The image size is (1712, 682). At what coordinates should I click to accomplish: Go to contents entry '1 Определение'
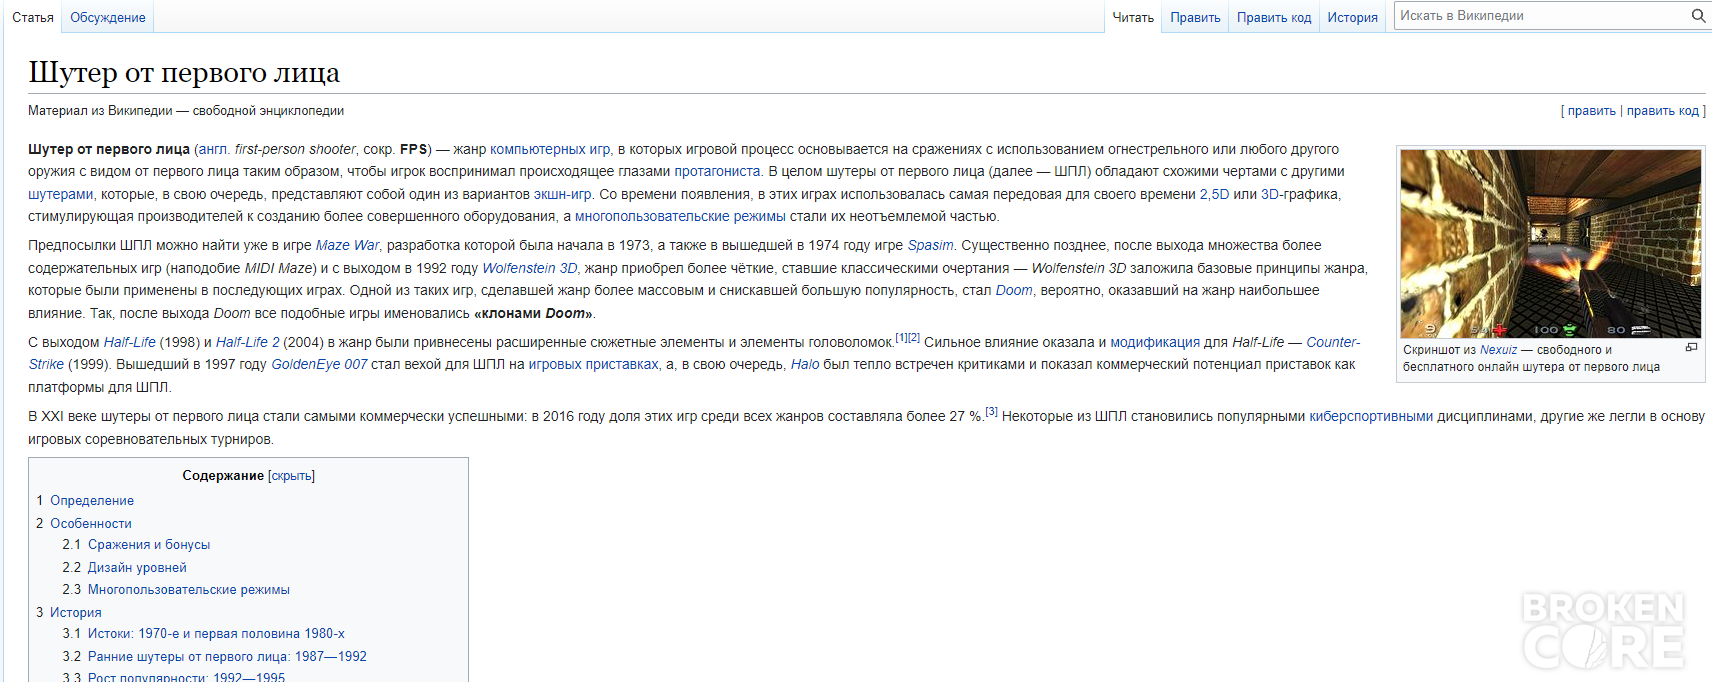click(x=85, y=500)
